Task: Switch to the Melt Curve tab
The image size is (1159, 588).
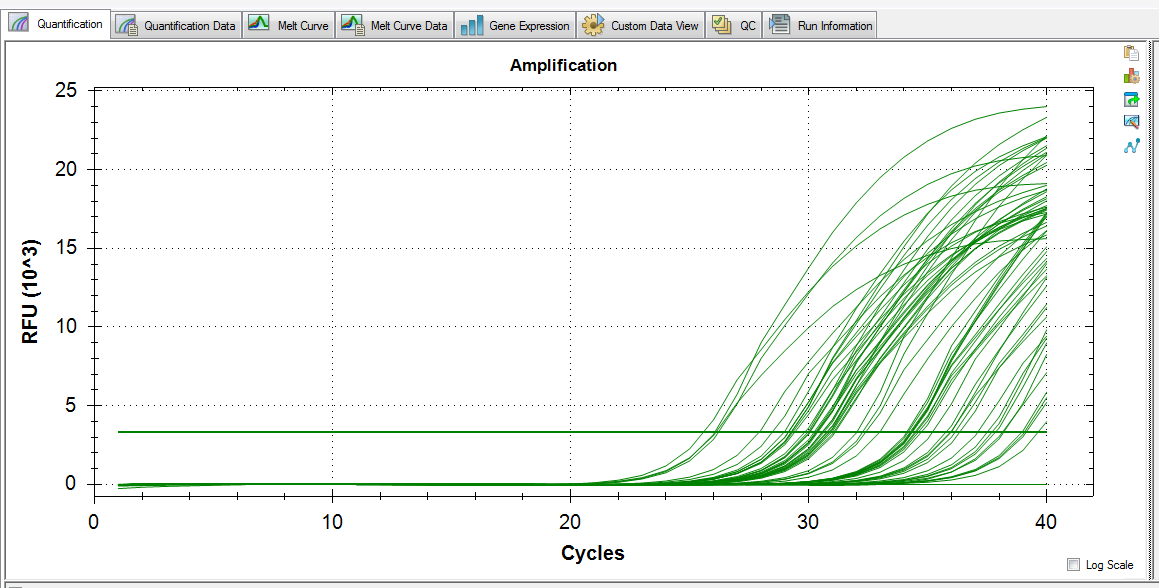Action: (x=288, y=26)
